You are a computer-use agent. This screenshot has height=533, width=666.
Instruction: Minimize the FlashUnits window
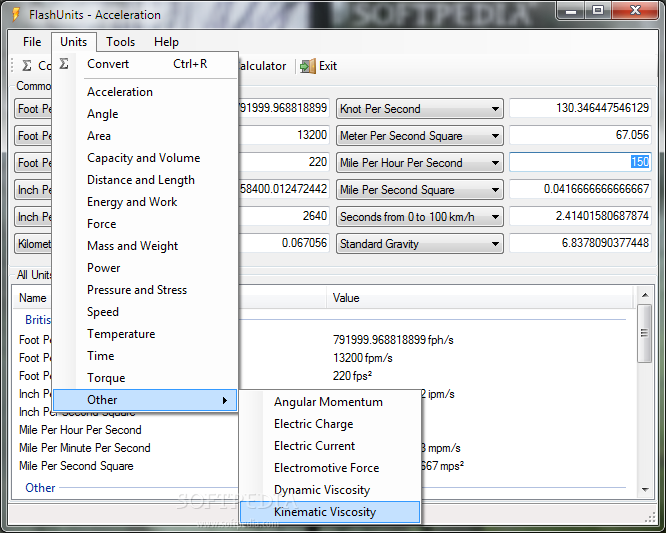pos(570,10)
